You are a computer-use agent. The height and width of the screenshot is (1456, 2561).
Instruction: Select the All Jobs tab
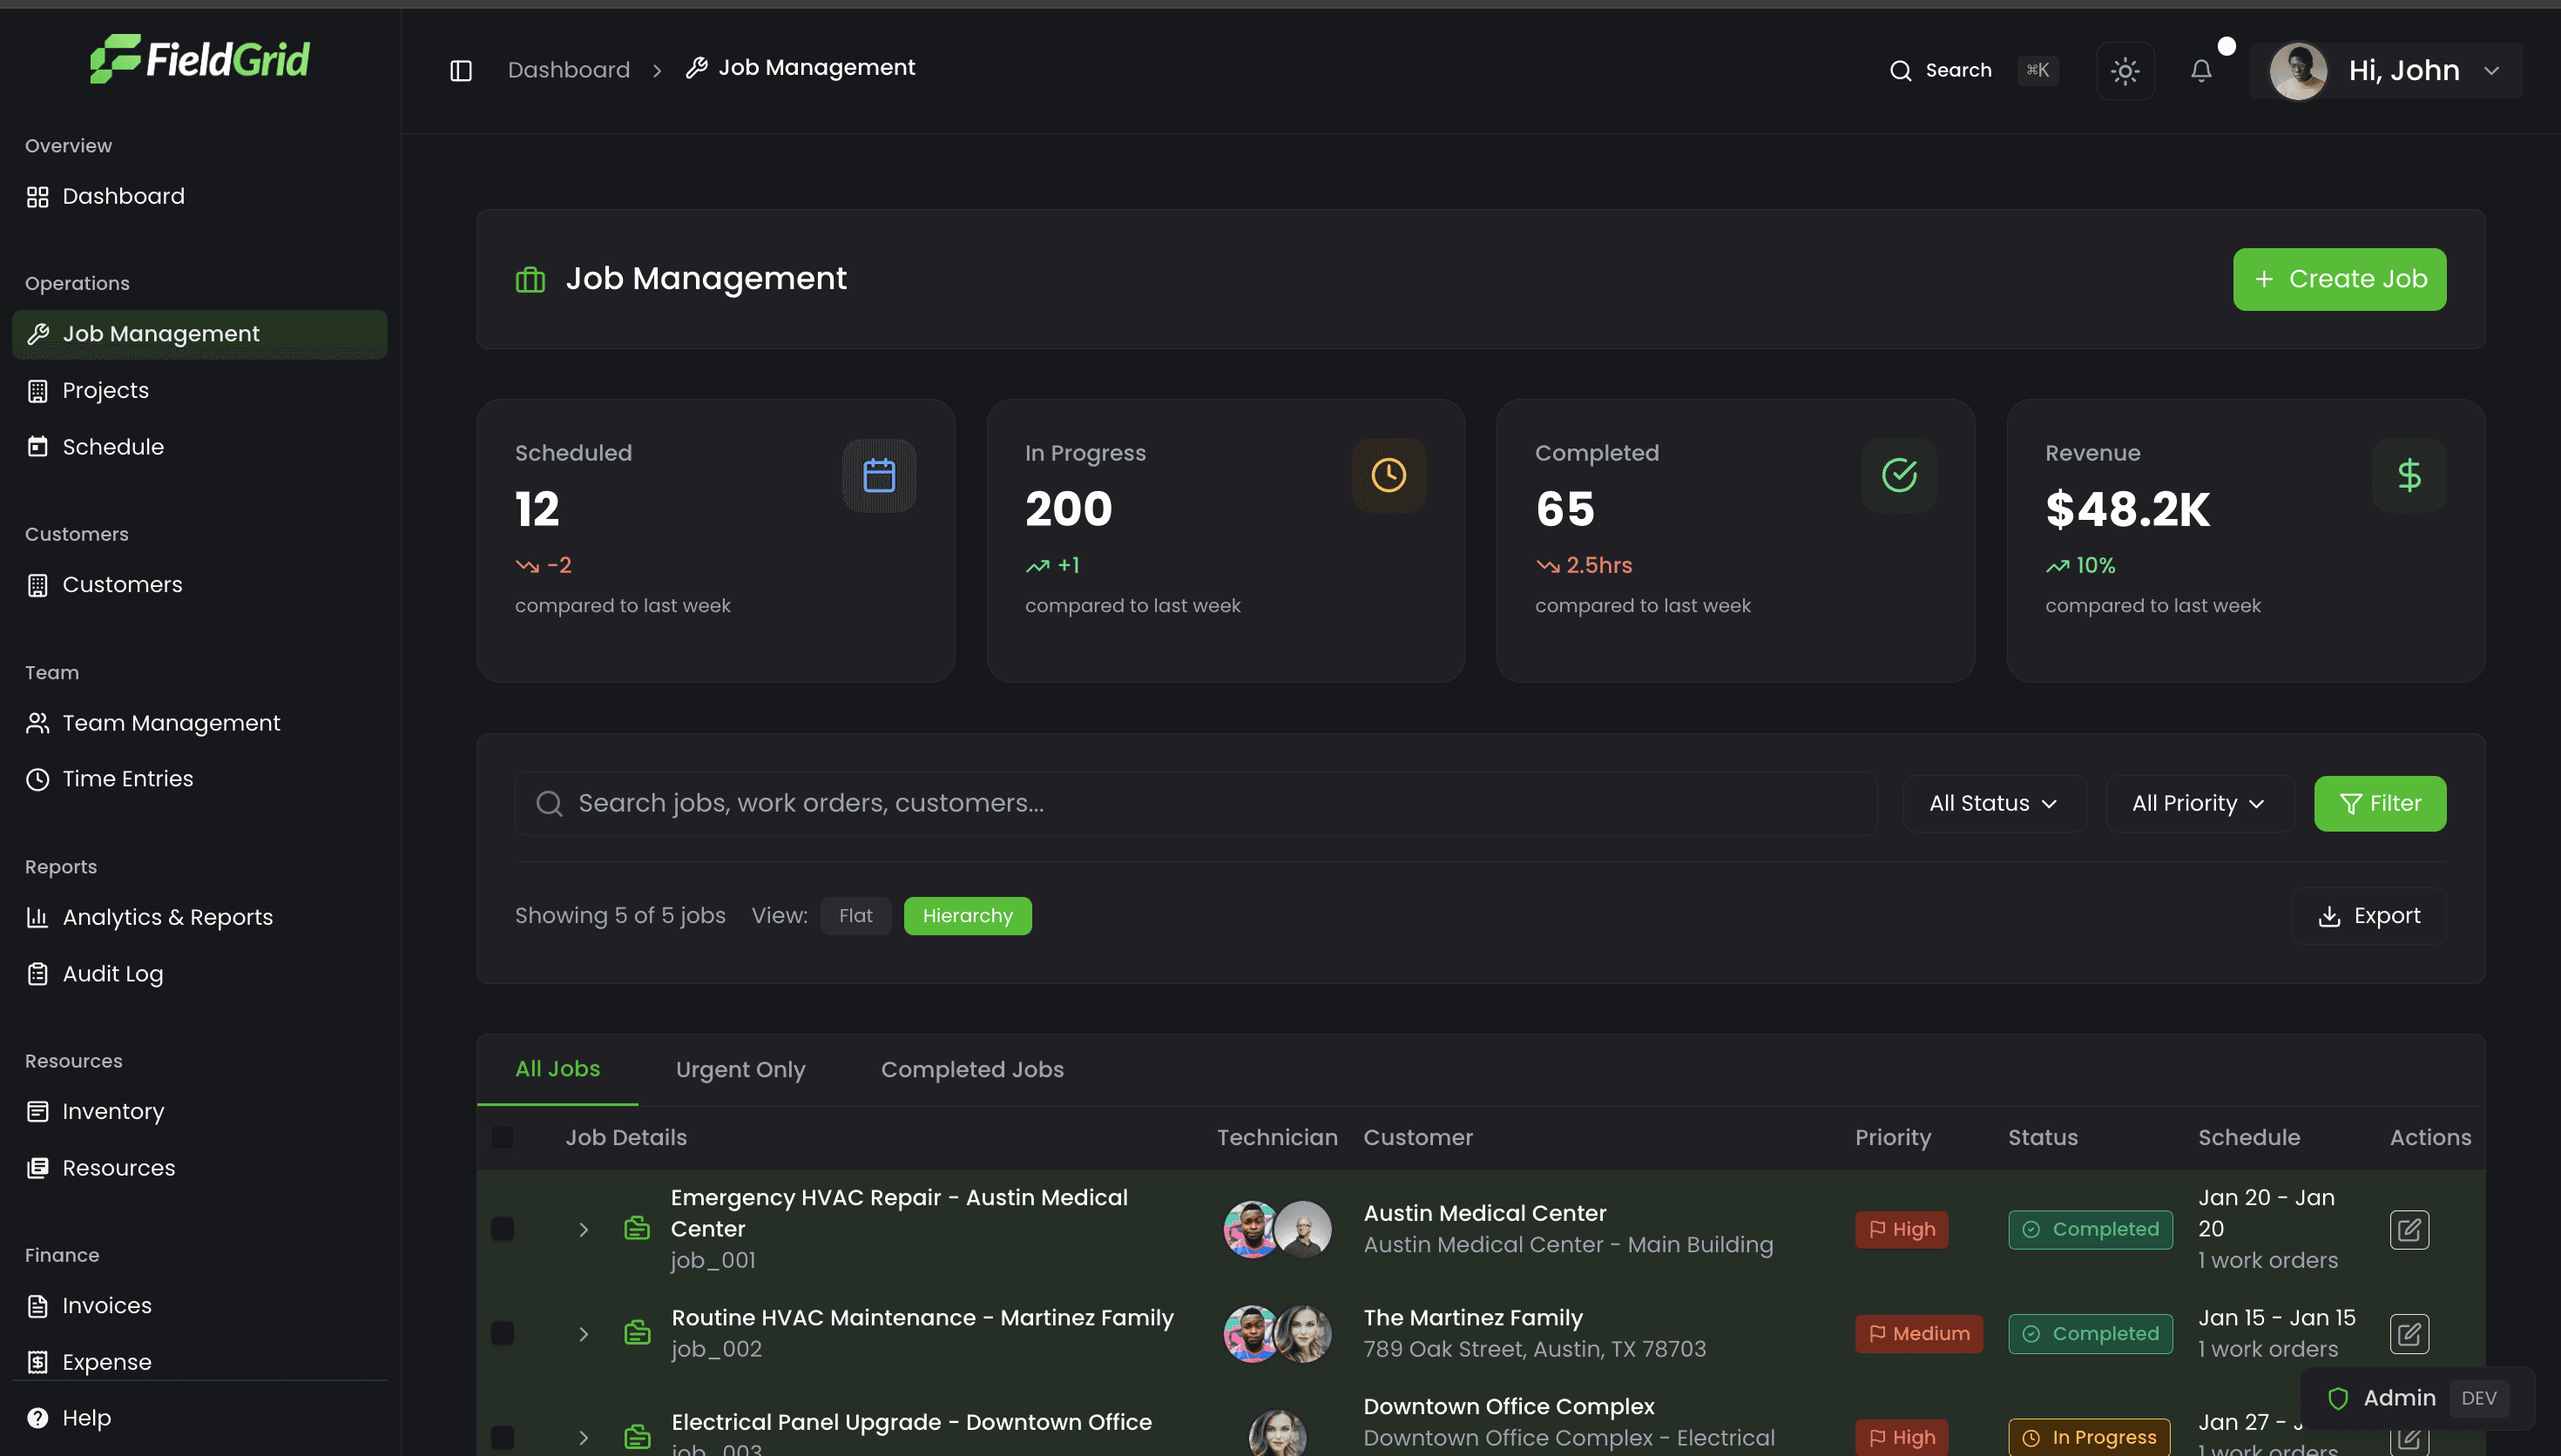tap(557, 1069)
